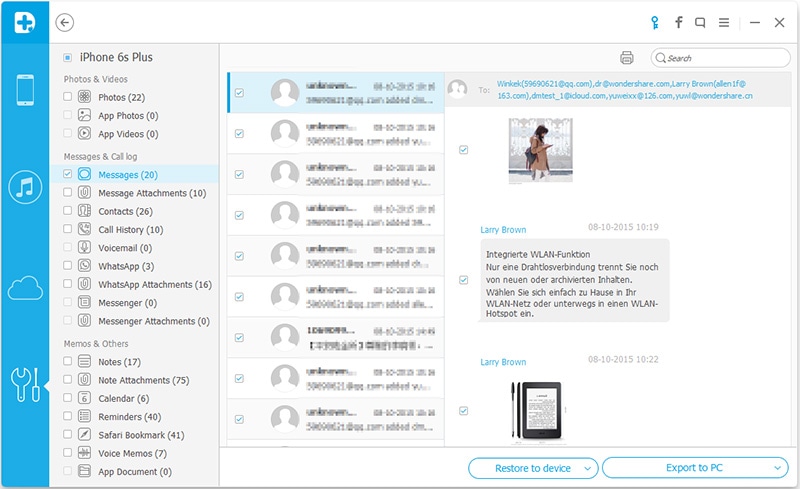Click the recipient email addresses line
The height and width of the screenshot is (489, 800).
coord(624,90)
